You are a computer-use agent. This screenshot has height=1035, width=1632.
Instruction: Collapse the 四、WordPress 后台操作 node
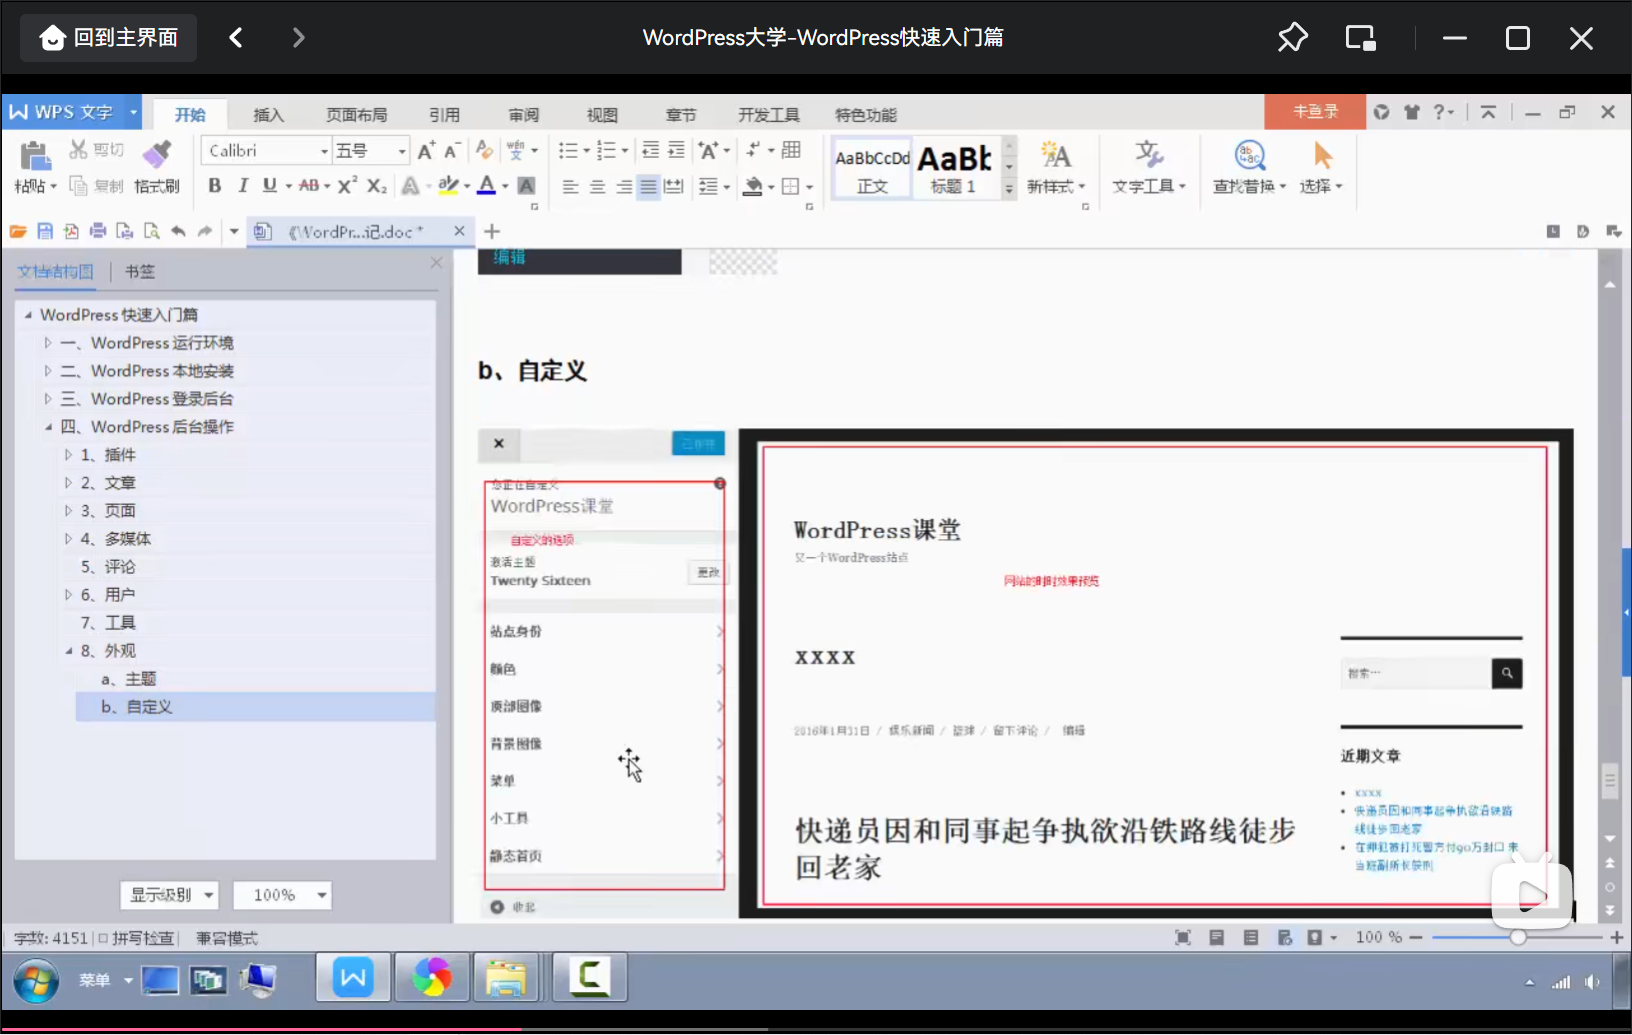pyautogui.click(x=47, y=427)
